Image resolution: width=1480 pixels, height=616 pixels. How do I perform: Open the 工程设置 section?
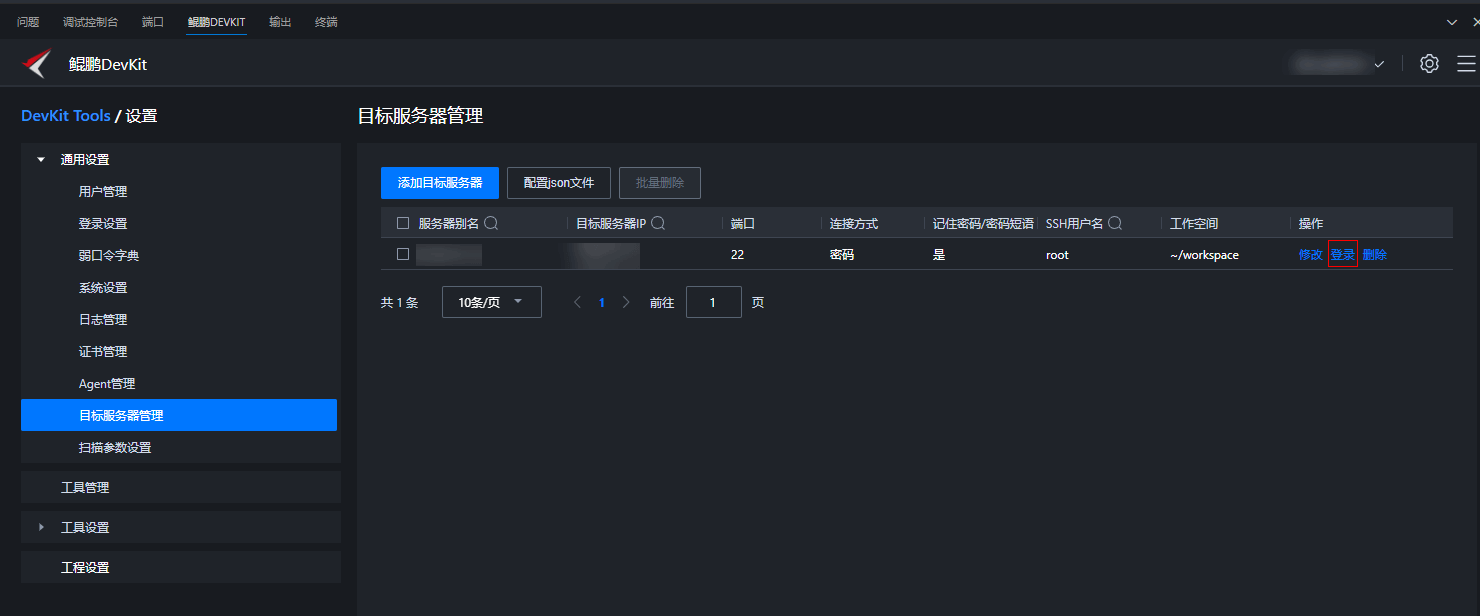(181, 567)
